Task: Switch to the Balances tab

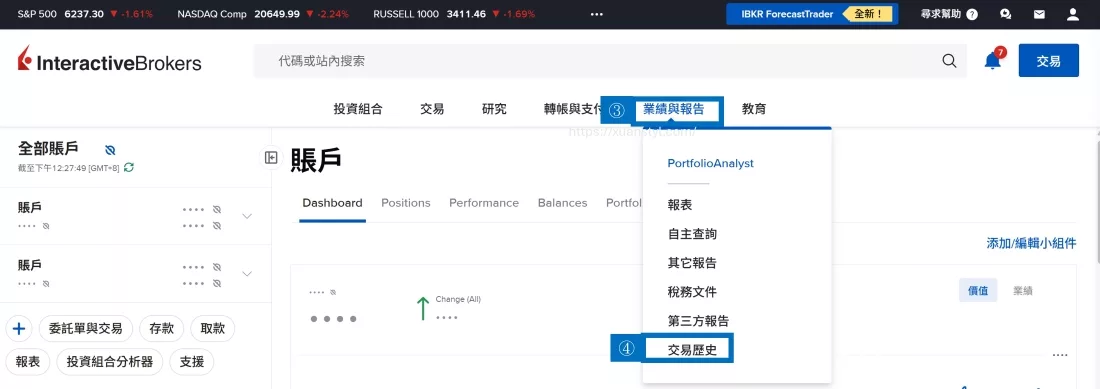Action: 563,203
